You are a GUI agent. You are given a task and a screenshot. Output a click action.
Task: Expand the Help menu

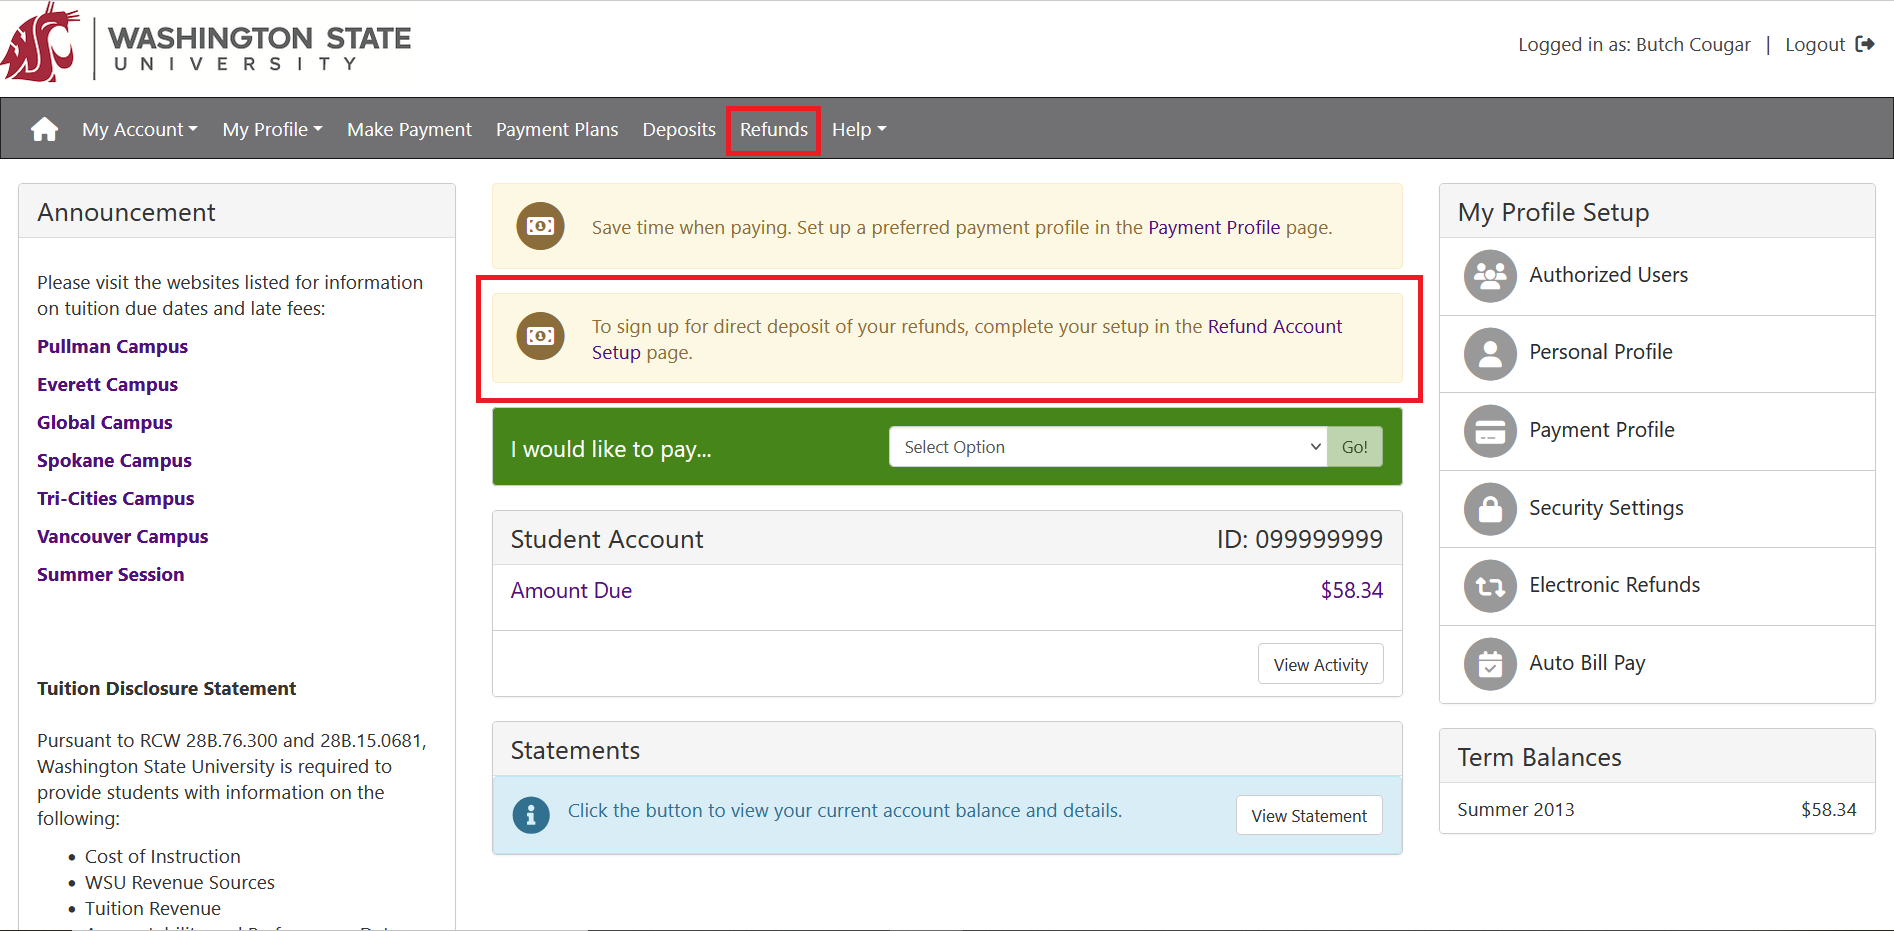tap(858, 129)
